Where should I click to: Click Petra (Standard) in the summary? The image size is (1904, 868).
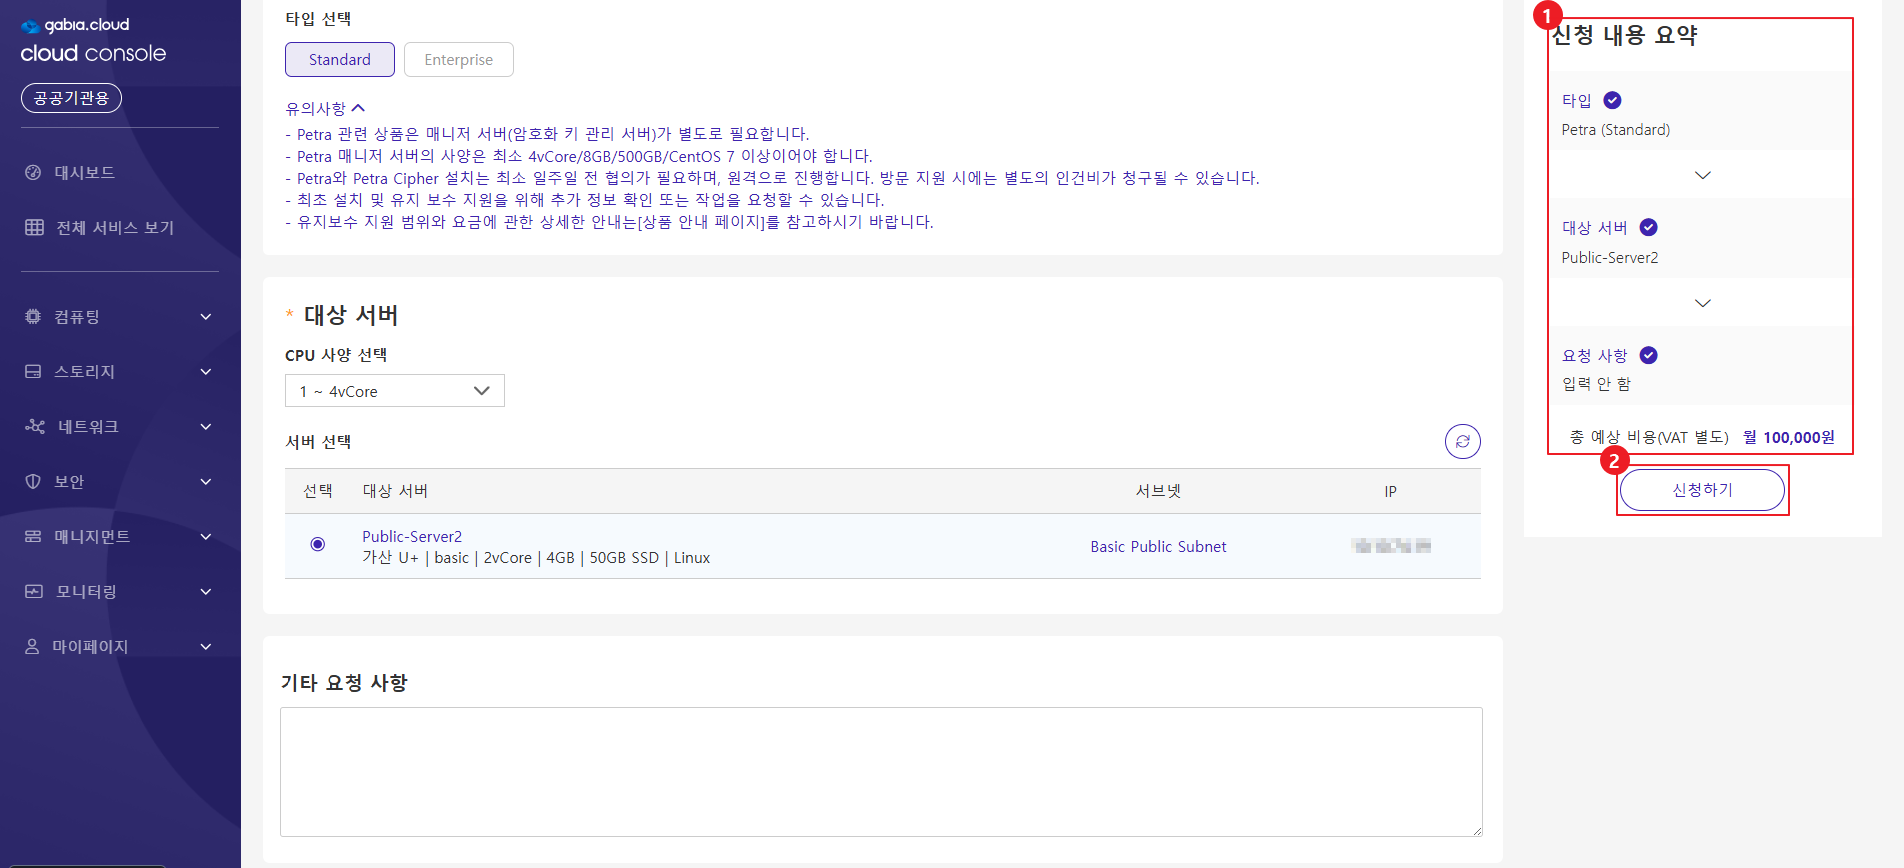tap(1616, 130)
